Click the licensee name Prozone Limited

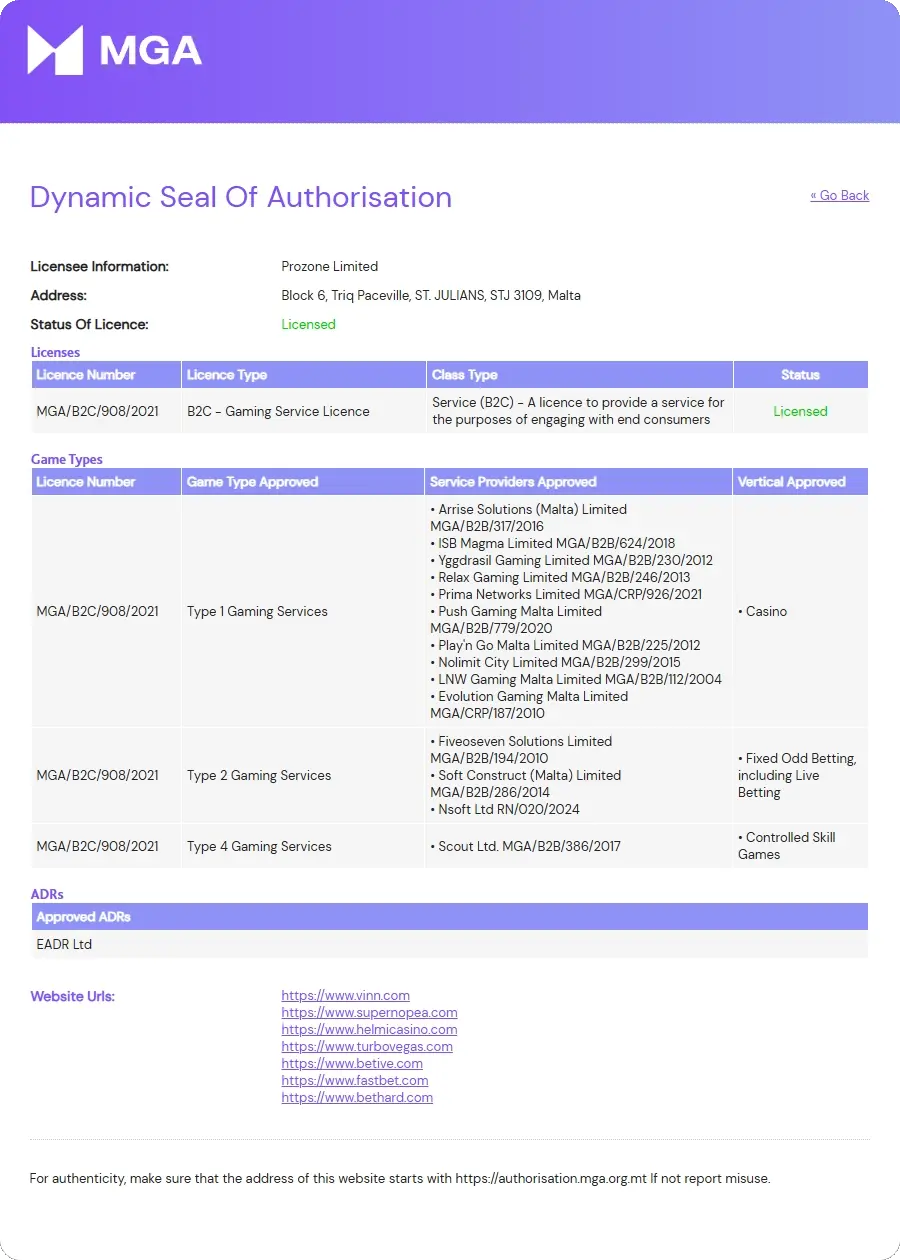click(330, 266)
